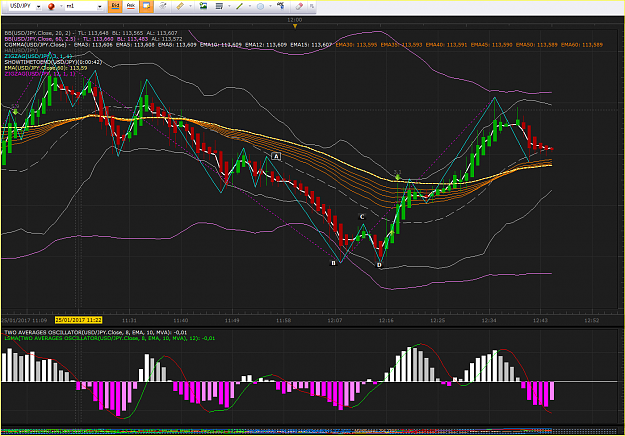Click the chart label C
Screen dimensions: 625x436
click(x=362, y=217)
